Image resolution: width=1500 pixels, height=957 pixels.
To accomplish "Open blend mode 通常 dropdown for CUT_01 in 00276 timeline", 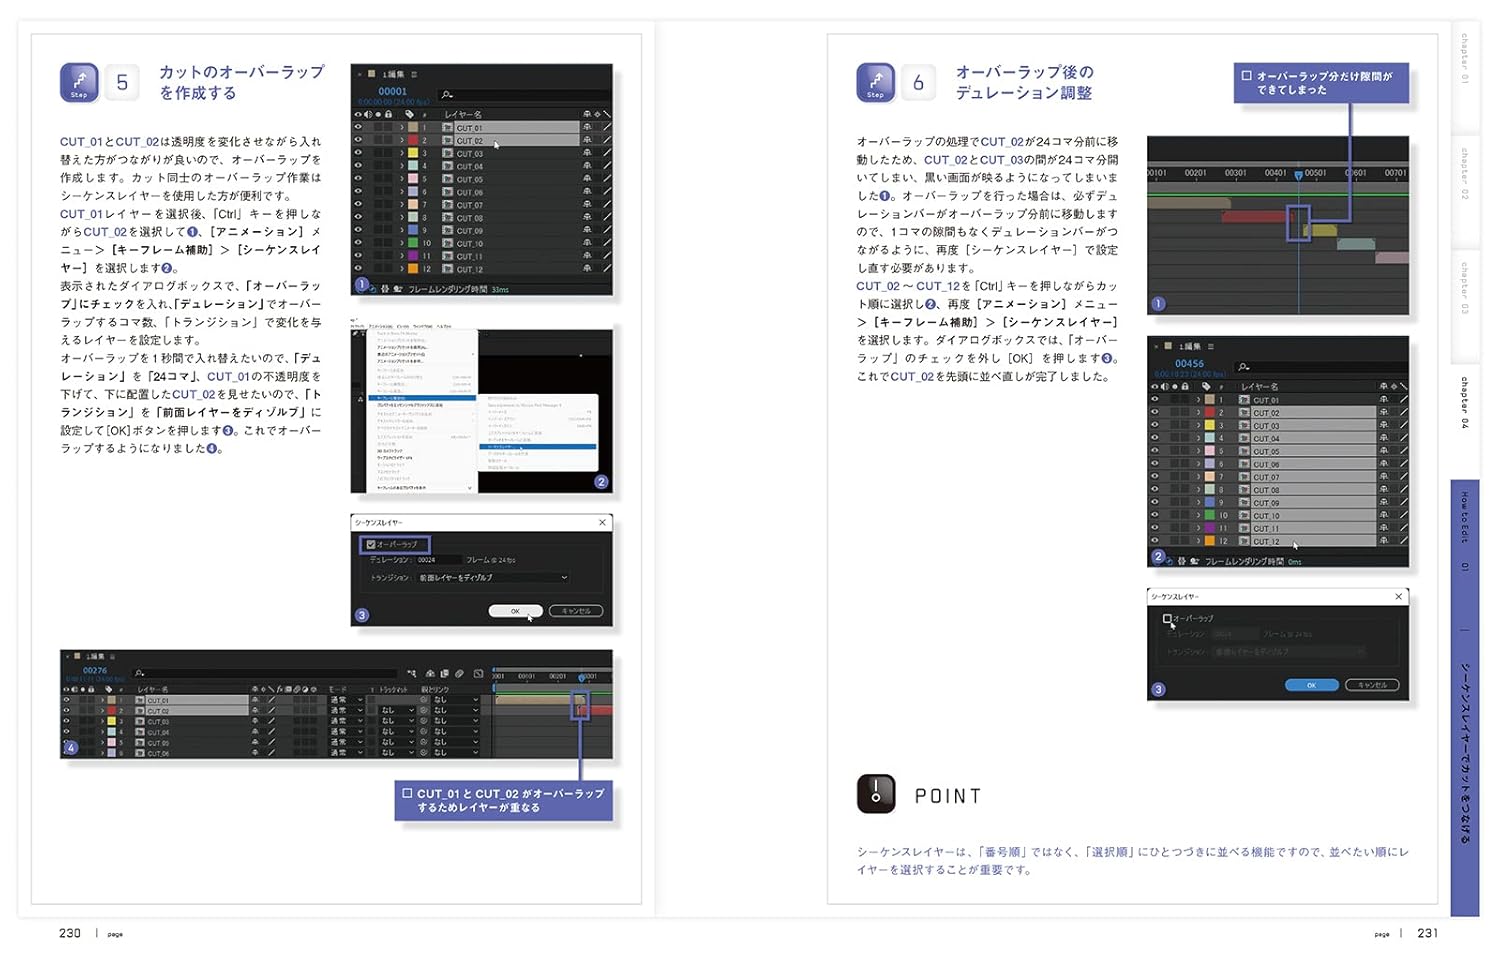I will [x=347, y=700].
